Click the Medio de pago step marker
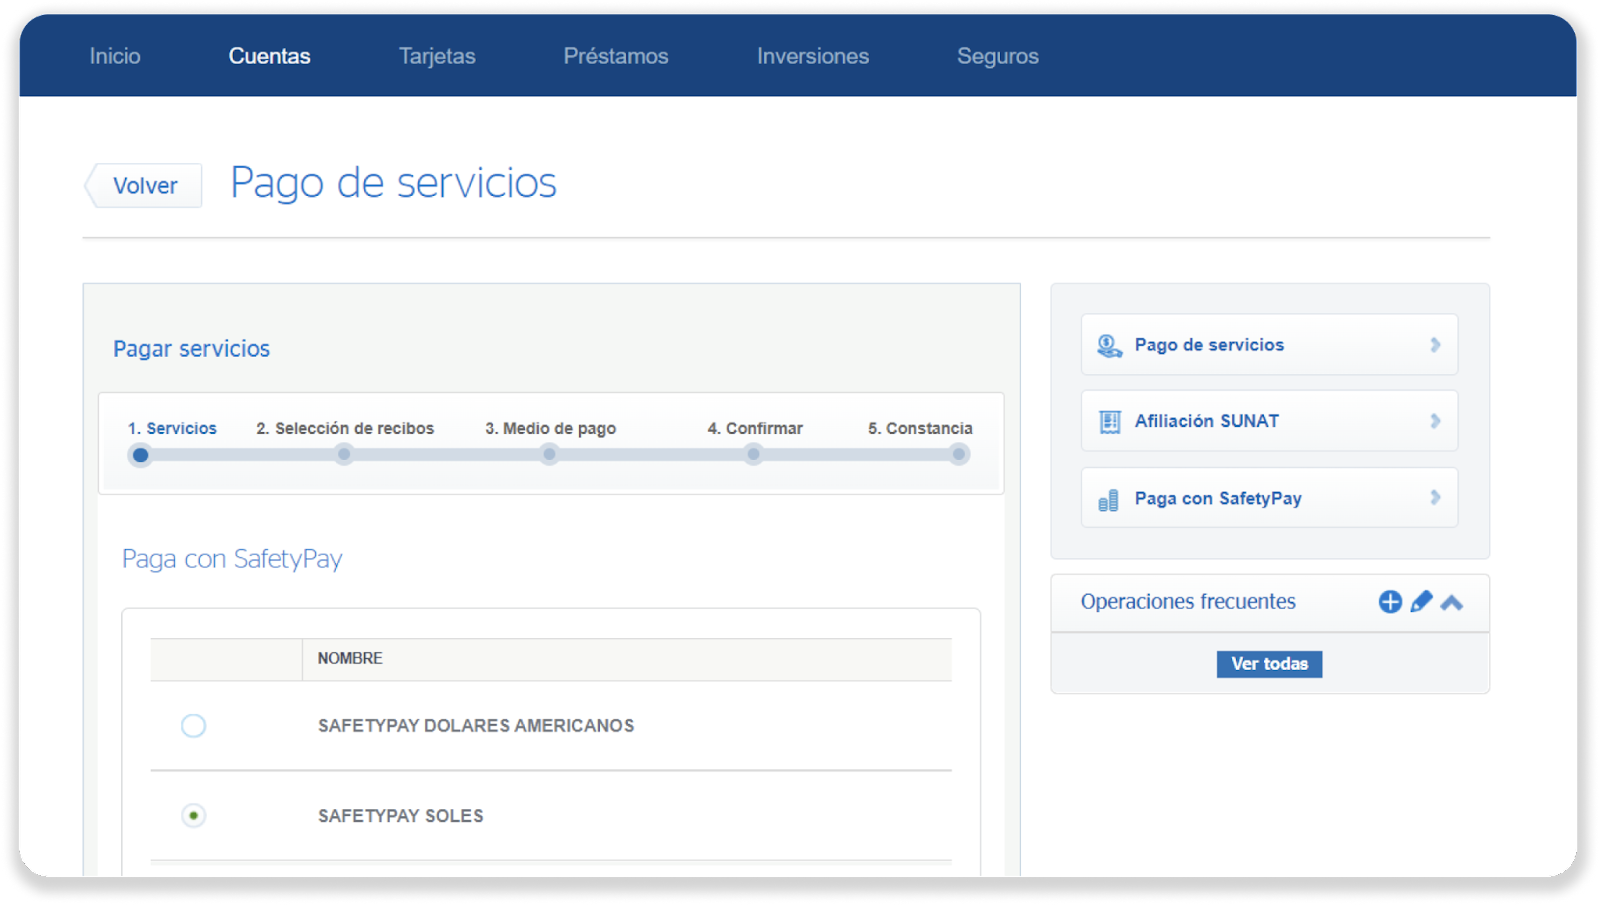Viewport: 1600px width, 905px height. click(x=549, y=455)
